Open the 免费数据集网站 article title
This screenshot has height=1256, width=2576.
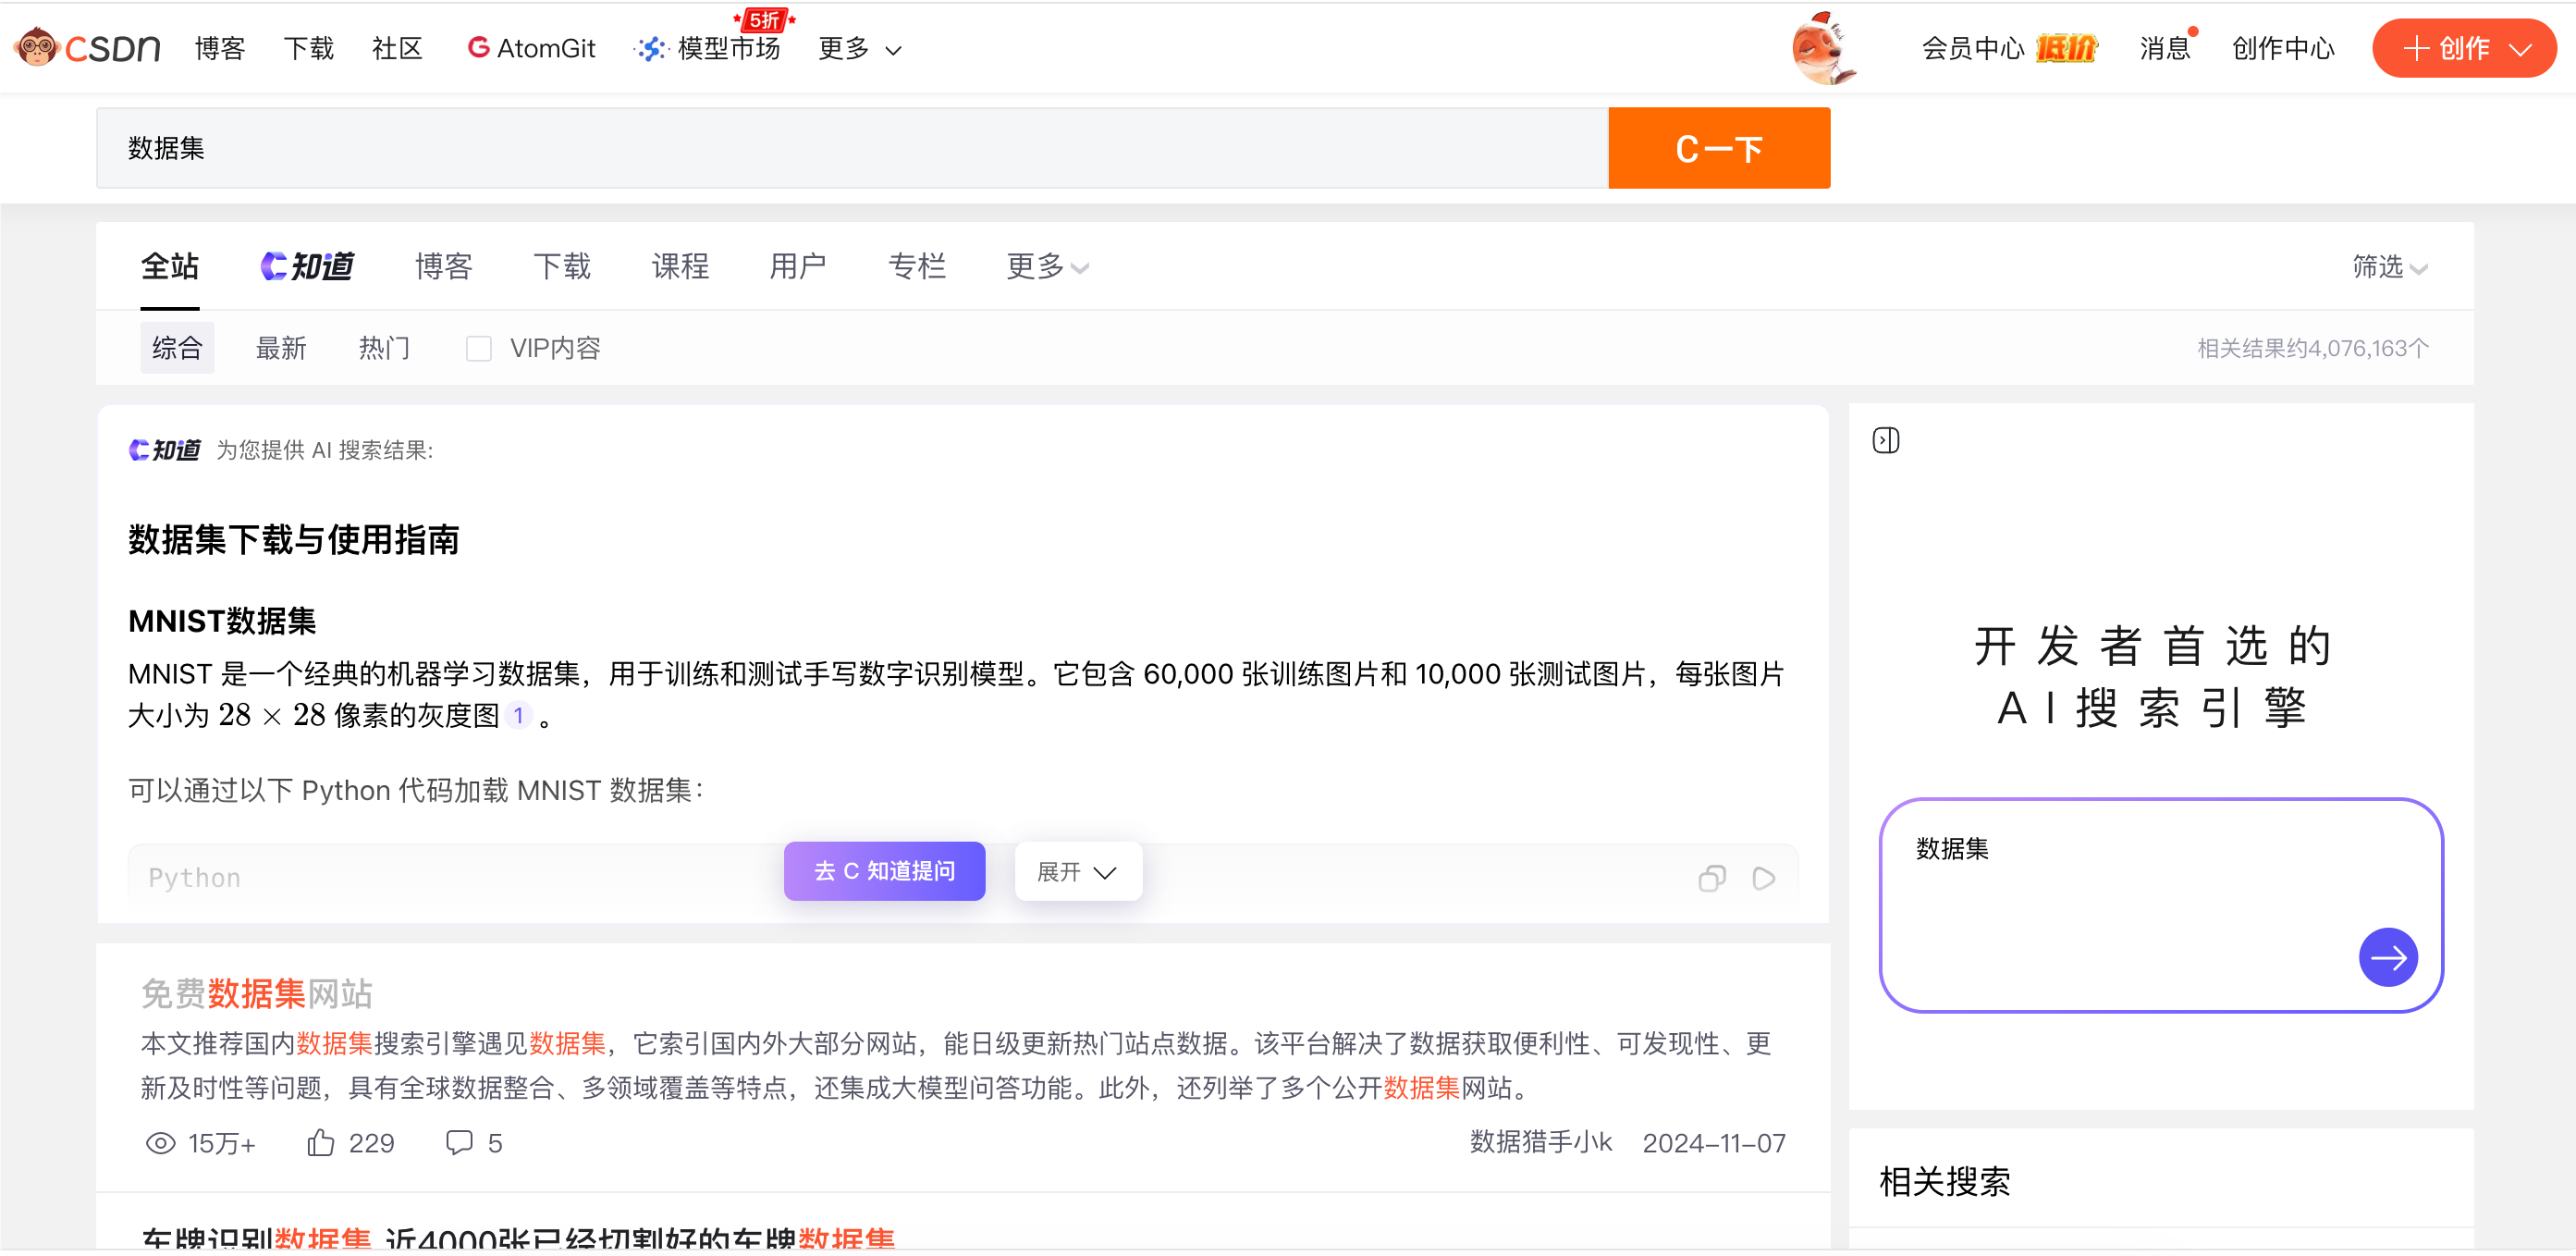pos(257,994)
